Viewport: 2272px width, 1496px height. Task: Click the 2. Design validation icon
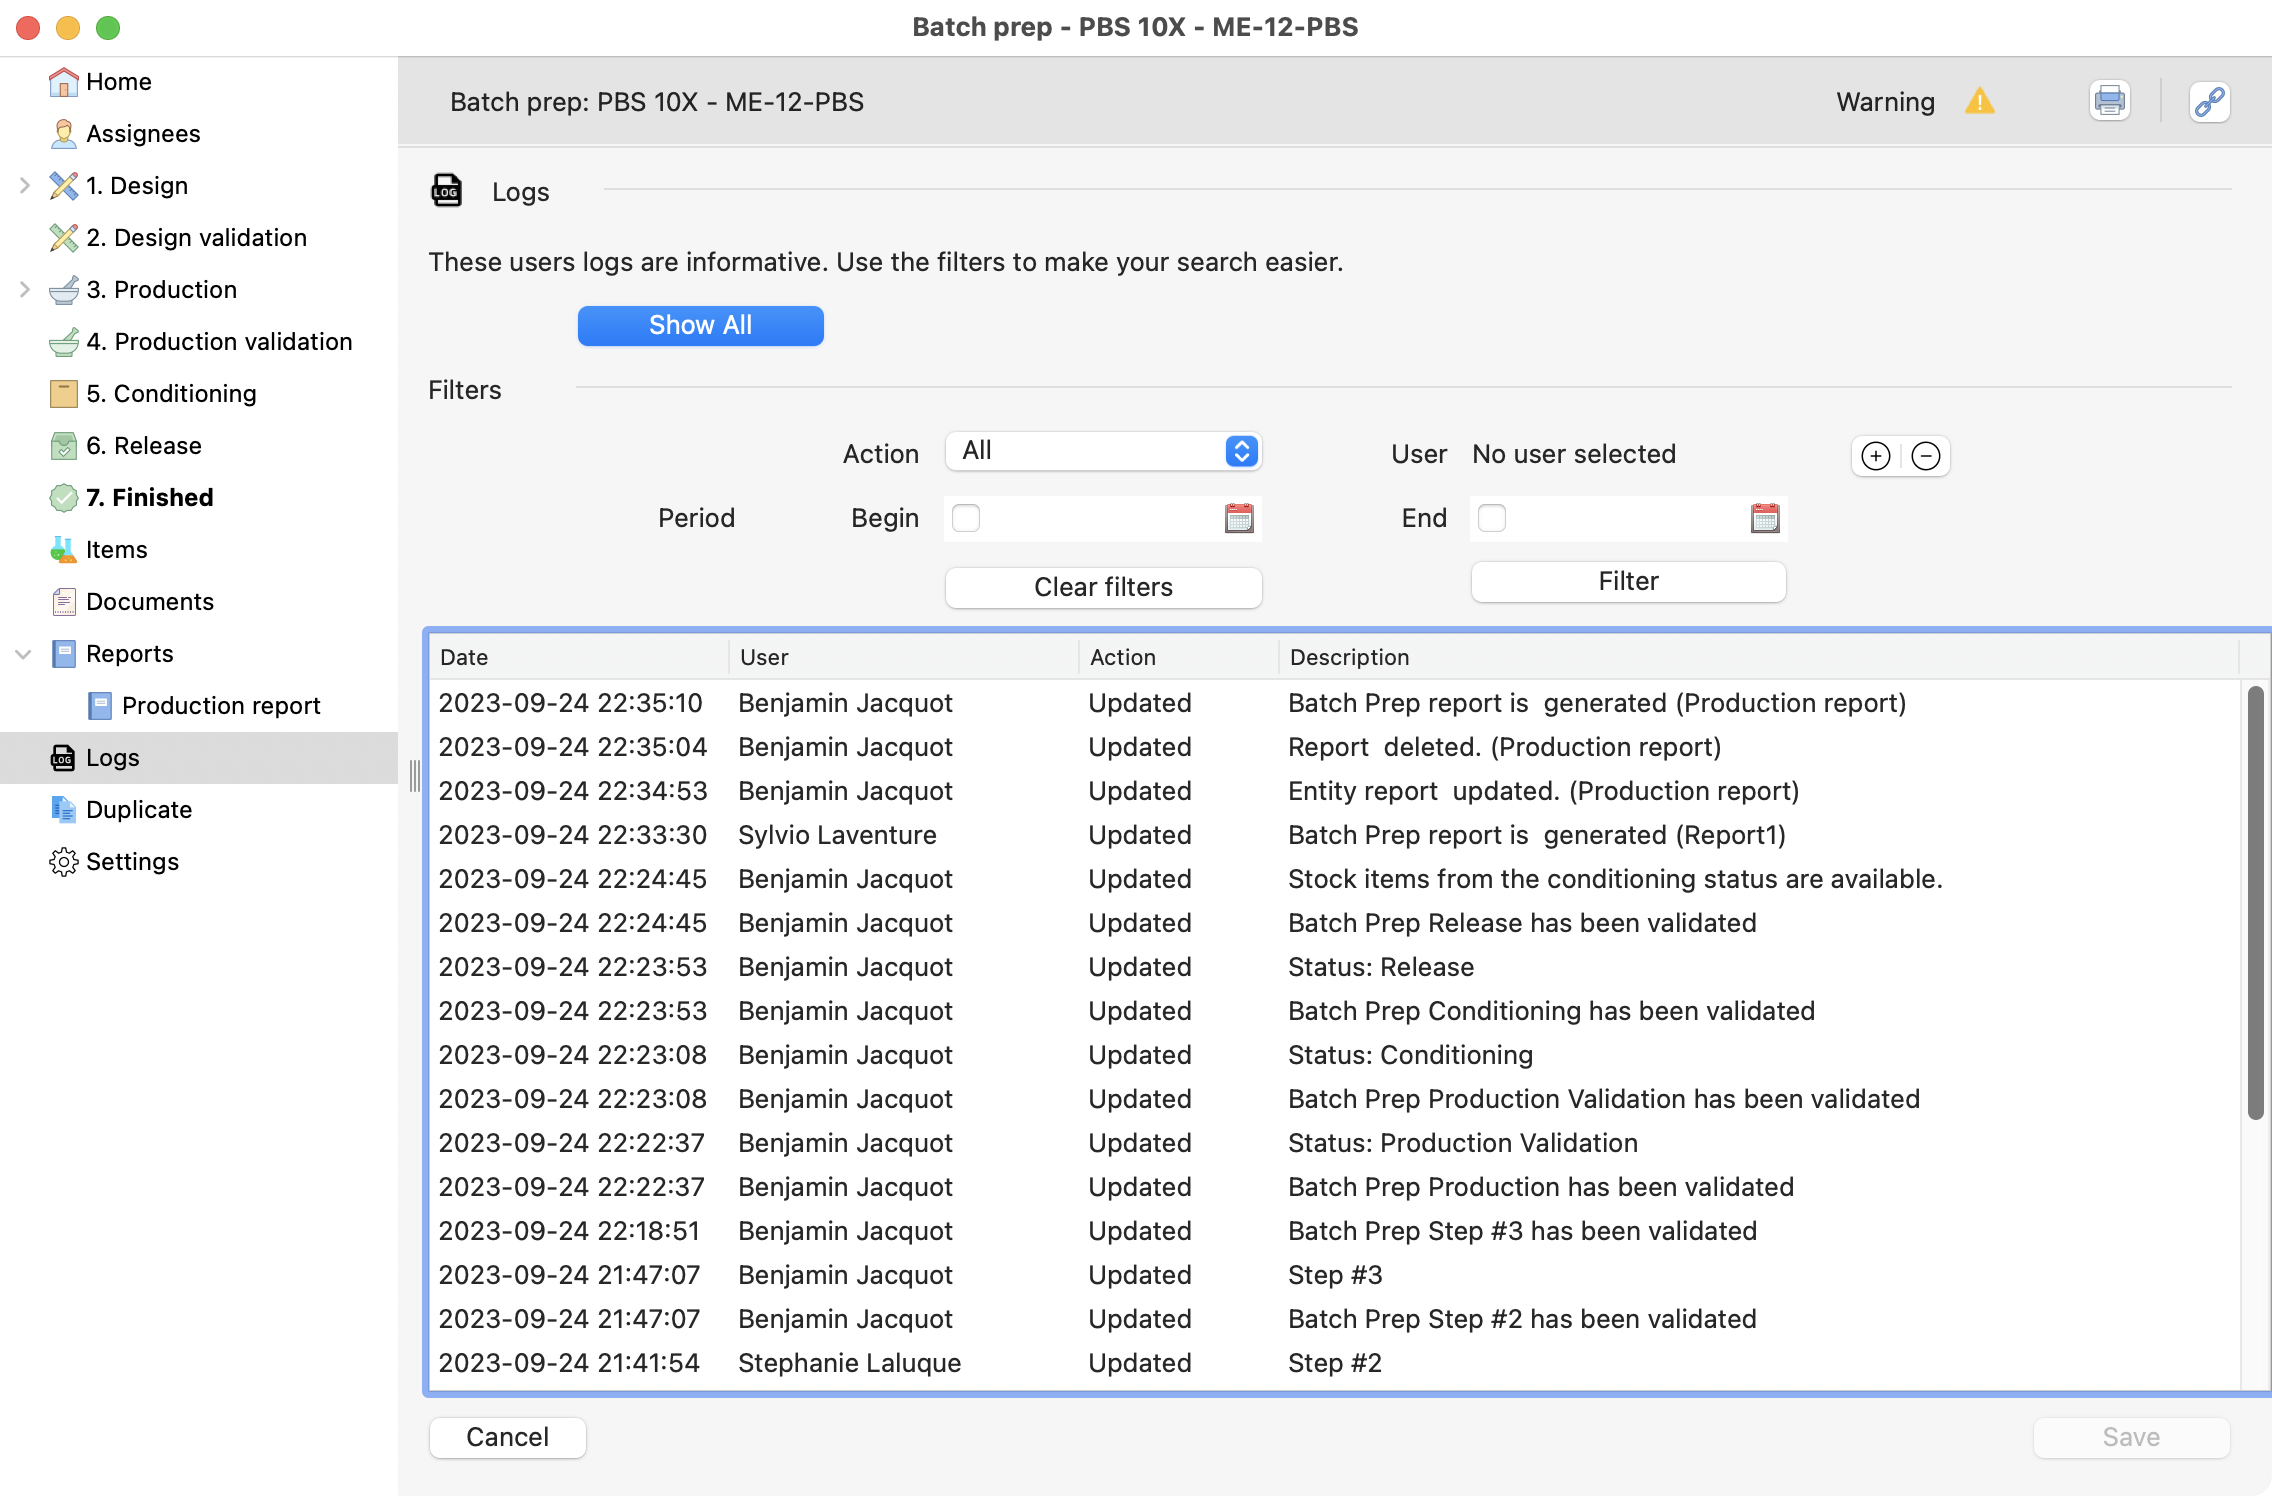pos(63,238)
